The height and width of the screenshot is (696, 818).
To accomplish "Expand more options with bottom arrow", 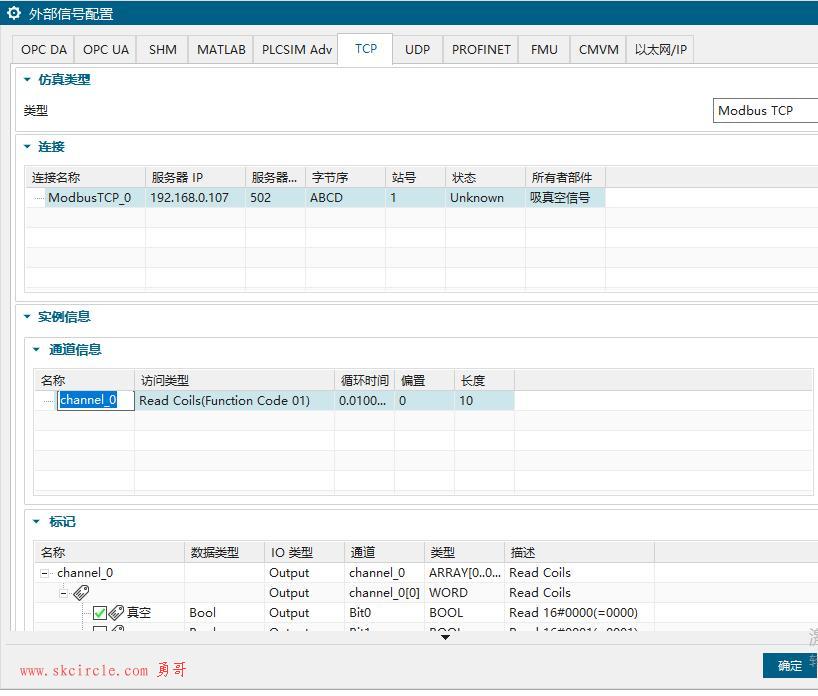I will [445, 637].
